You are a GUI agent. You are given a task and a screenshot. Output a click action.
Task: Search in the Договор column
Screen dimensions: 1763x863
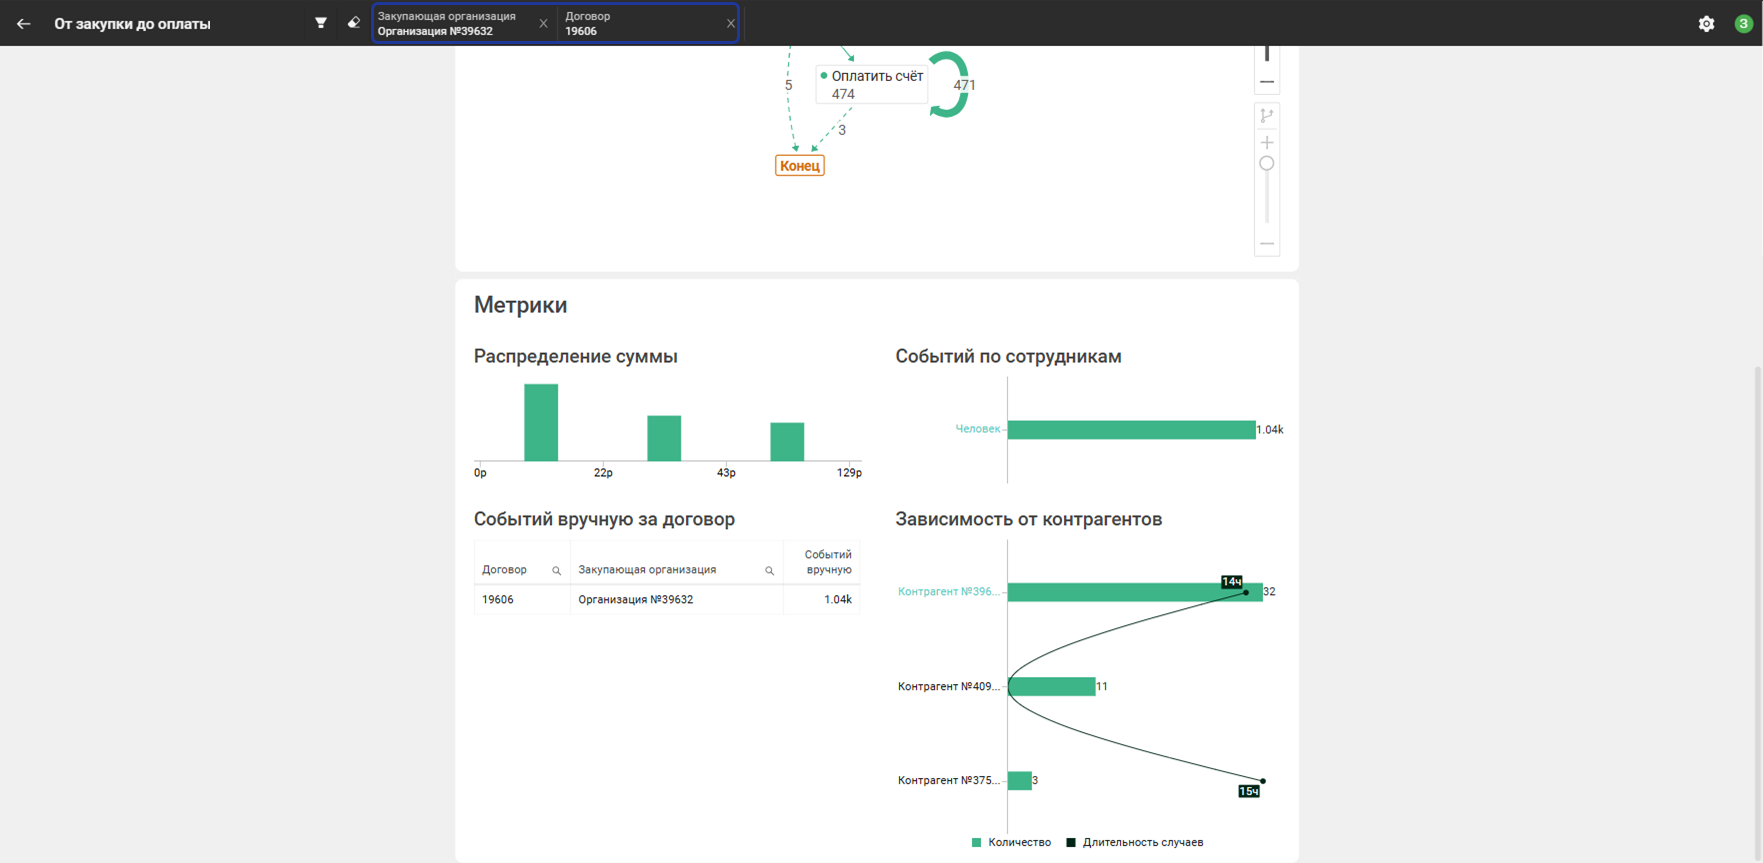(557, 571)
